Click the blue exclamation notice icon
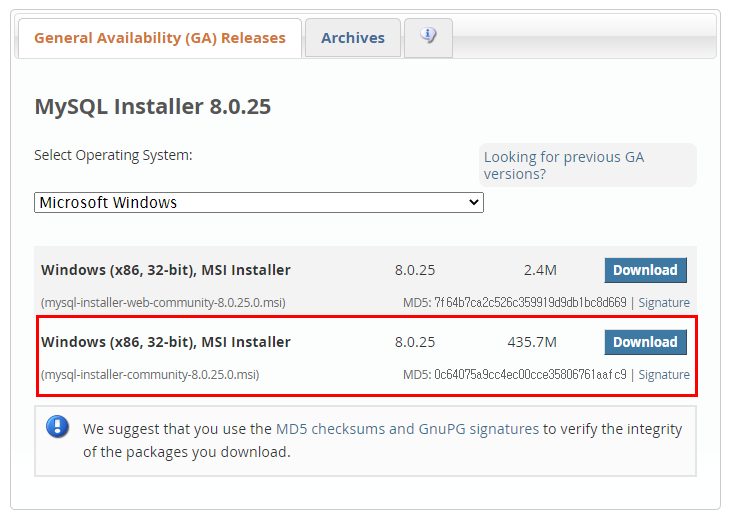This screenshot has height=521, width=735. [x=58, y=426]
